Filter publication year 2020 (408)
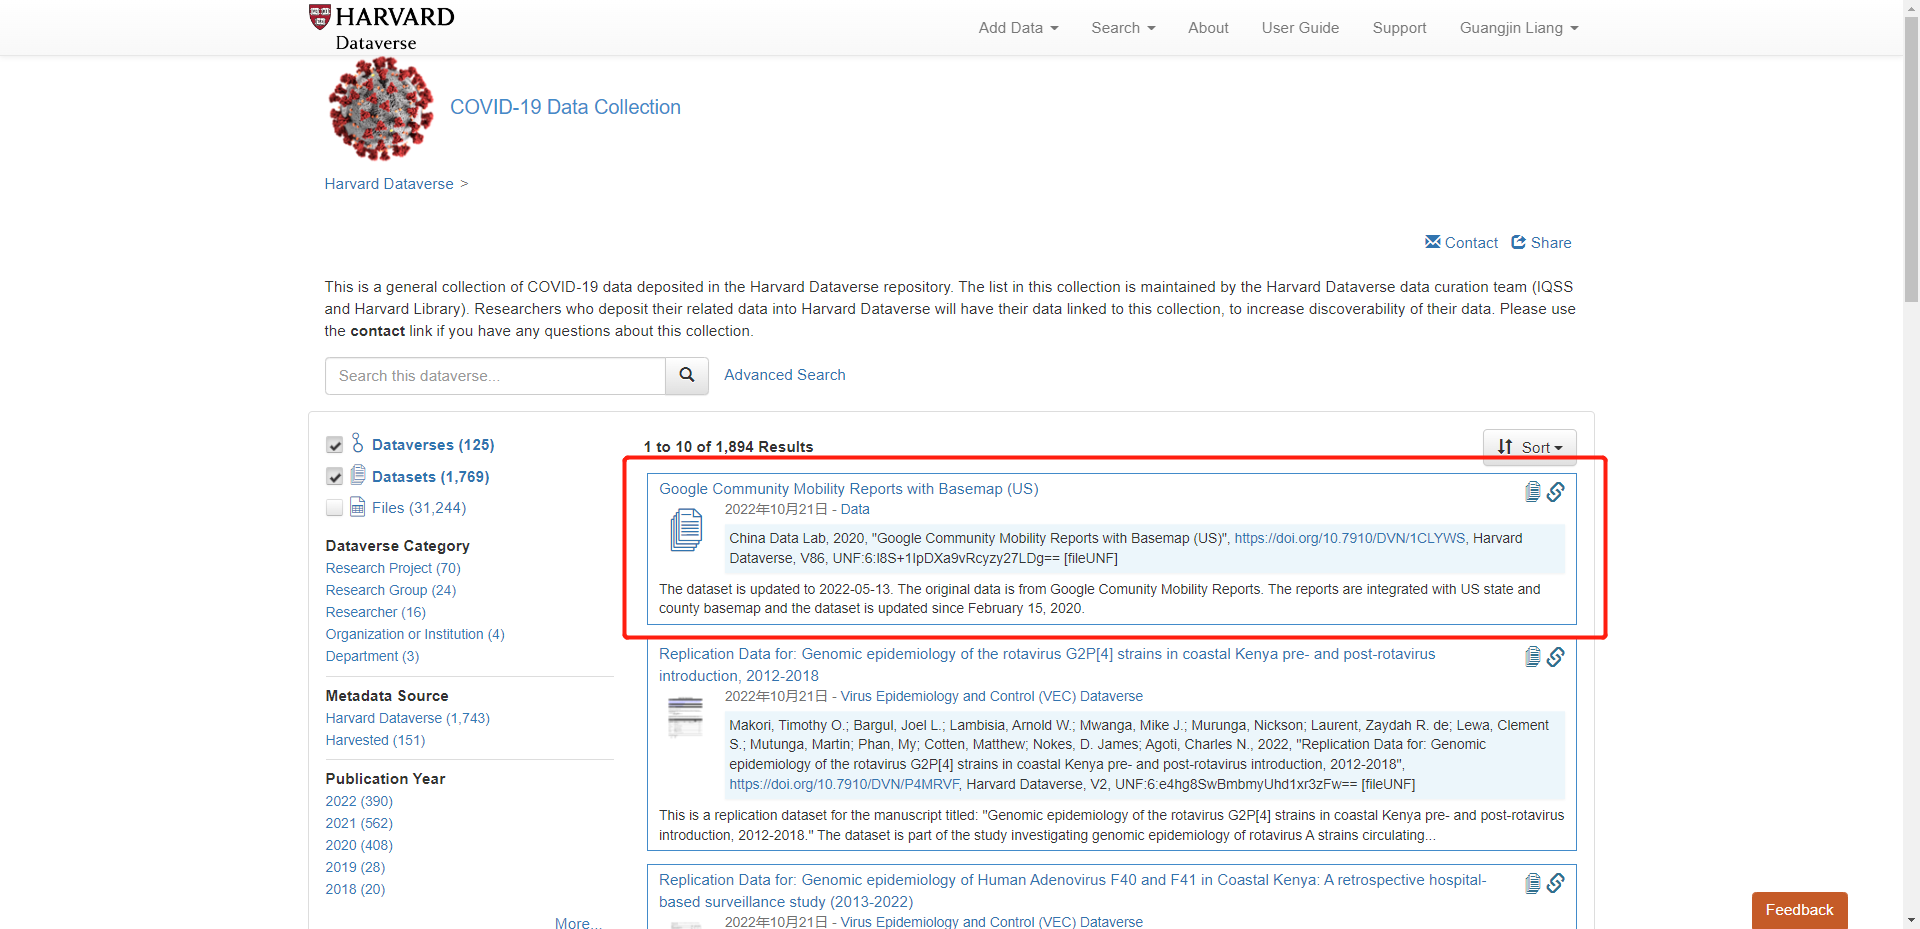This screenshot has width=1920, height=929. (x=359, y=845)
